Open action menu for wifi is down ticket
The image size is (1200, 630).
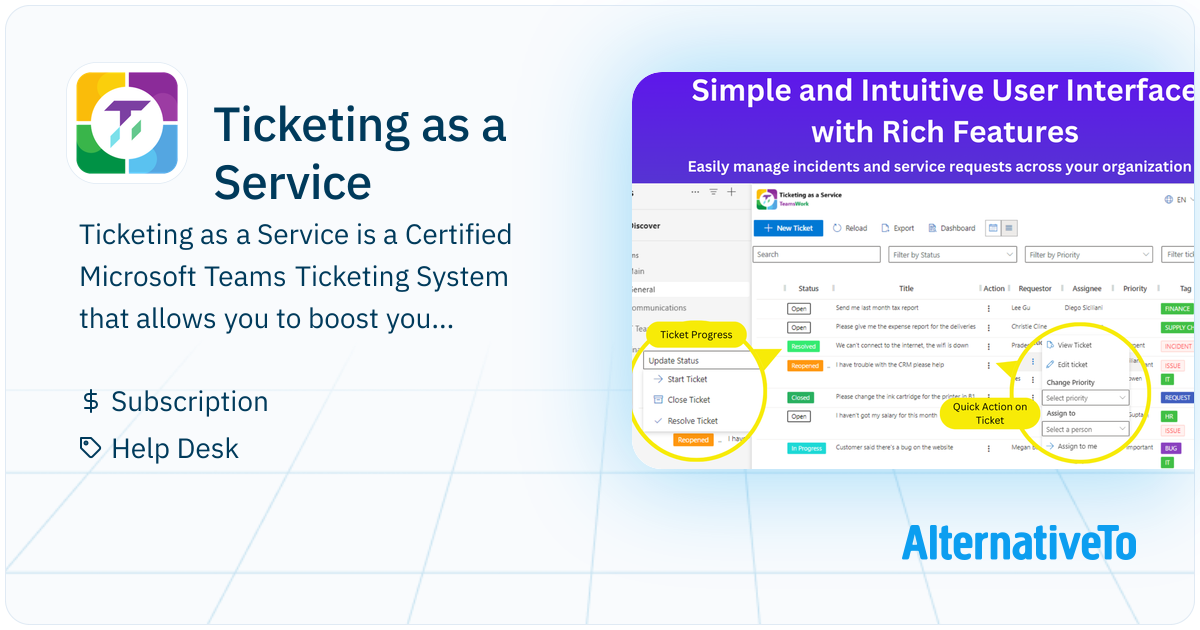[989, 346]
